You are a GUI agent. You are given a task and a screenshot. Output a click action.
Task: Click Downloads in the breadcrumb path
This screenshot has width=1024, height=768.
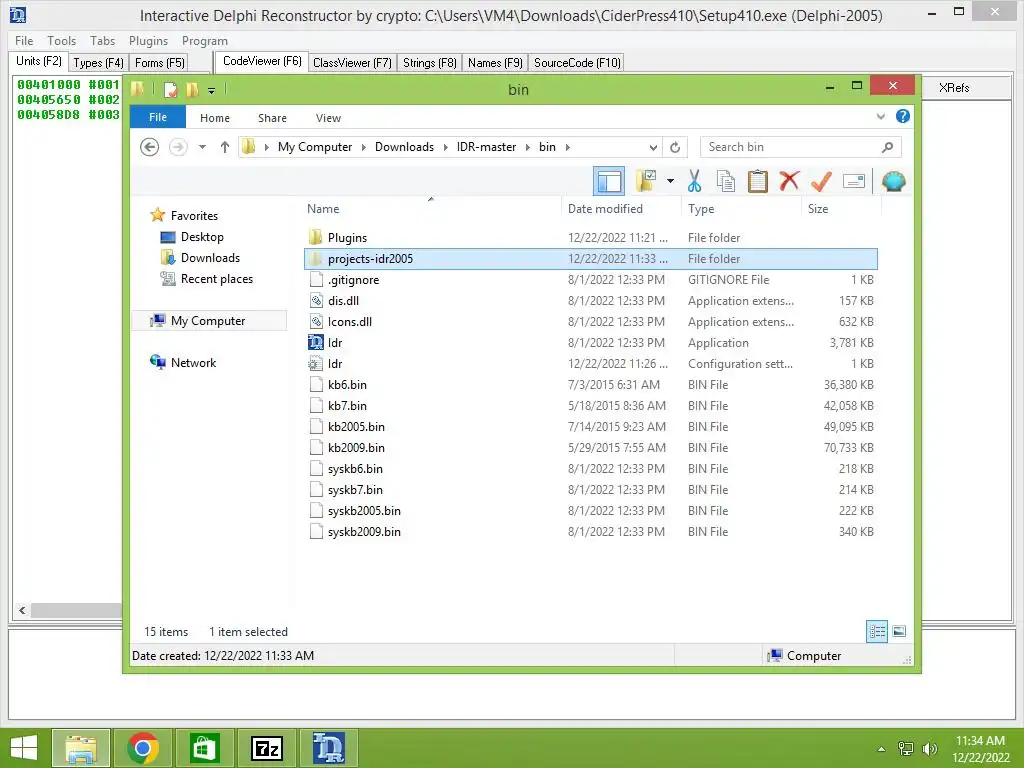[404, 147]
